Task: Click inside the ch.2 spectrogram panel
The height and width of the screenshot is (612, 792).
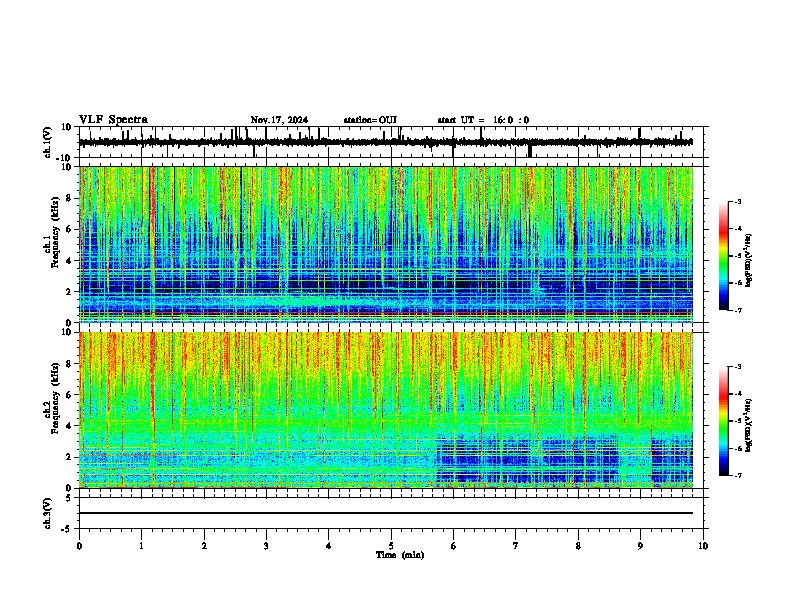Action: coord(386,410)
